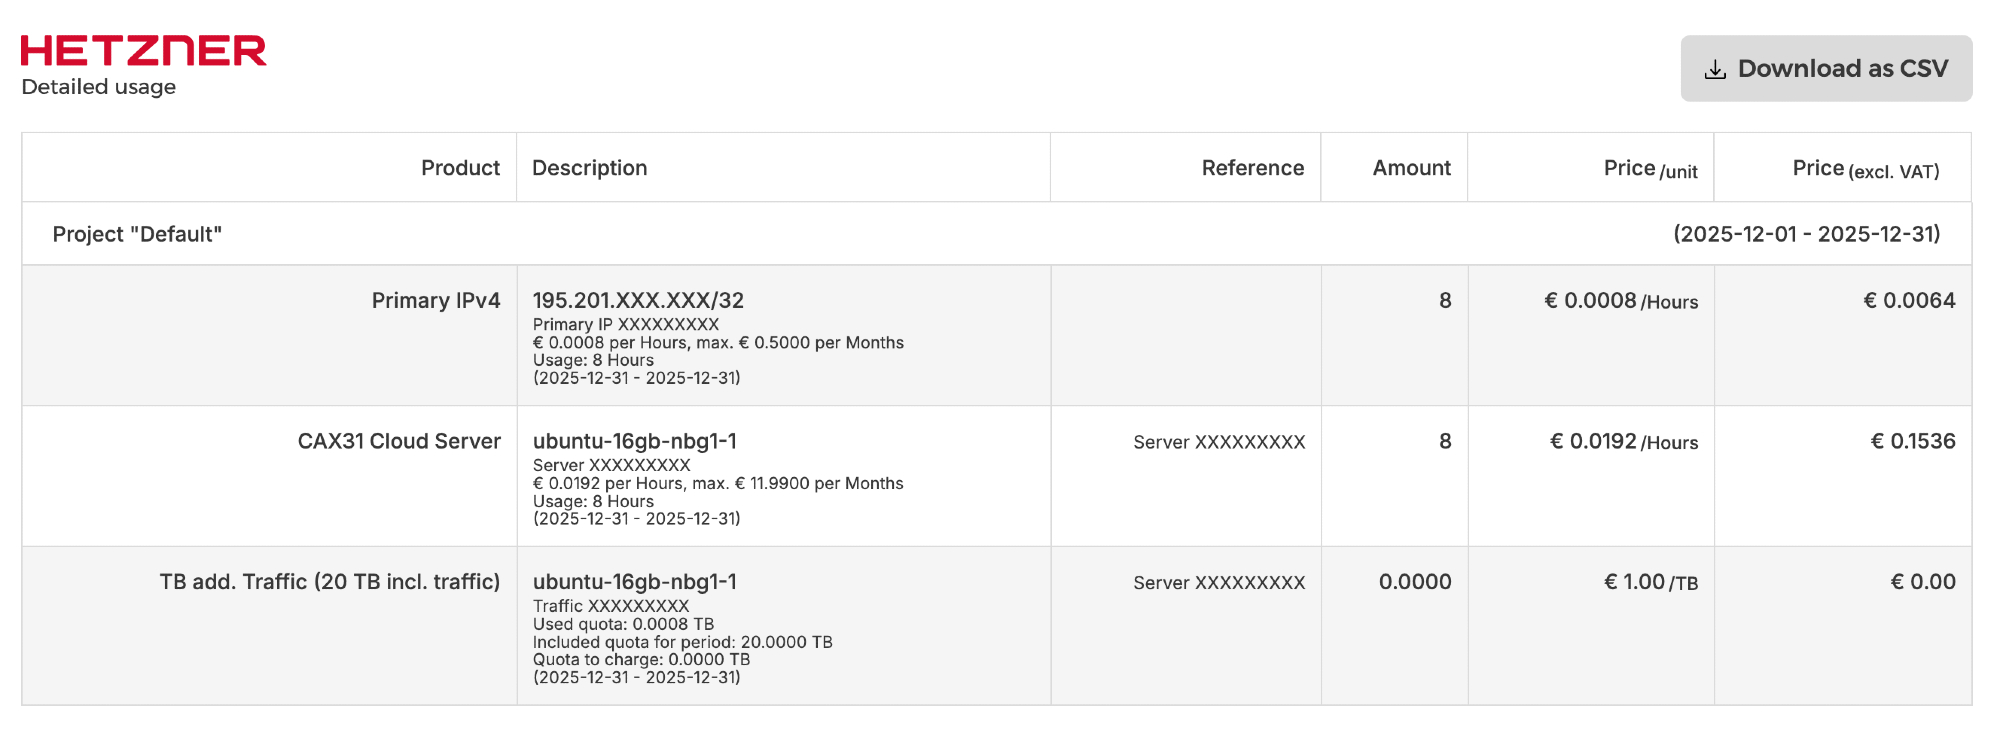Click the Download as CSV button
2000x736 pixels.
pos(1825,68)
